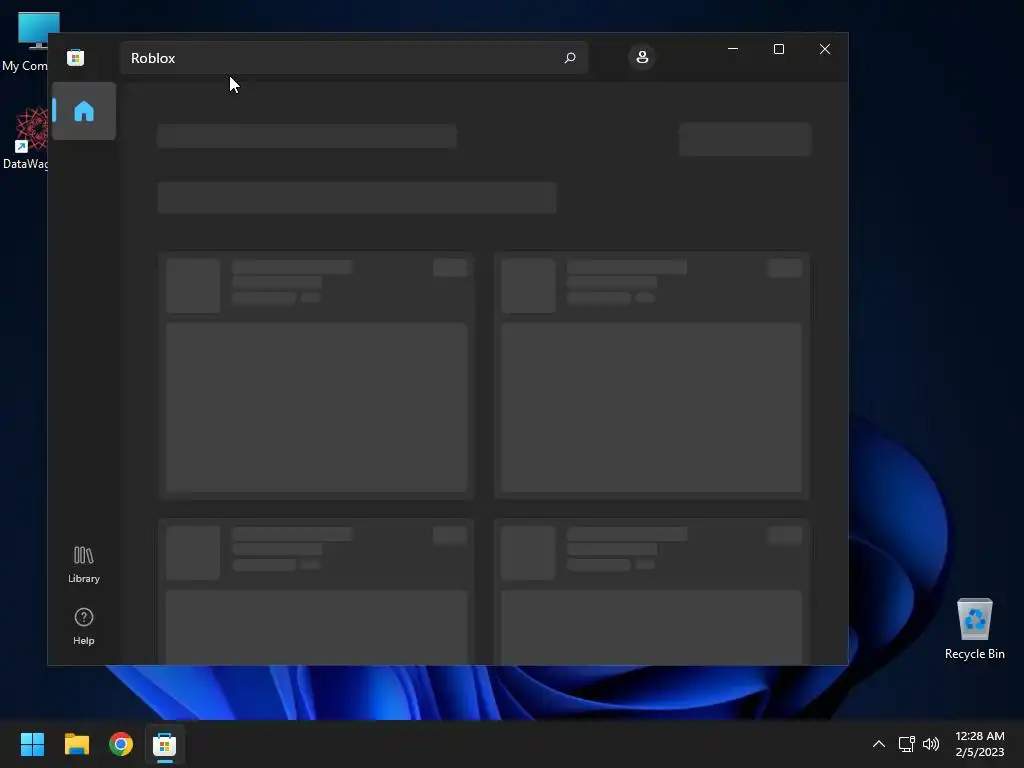Click the search box containing Roblox
Image resolution: width=1024 pixels, height=768 pixels.
[353, 57]
